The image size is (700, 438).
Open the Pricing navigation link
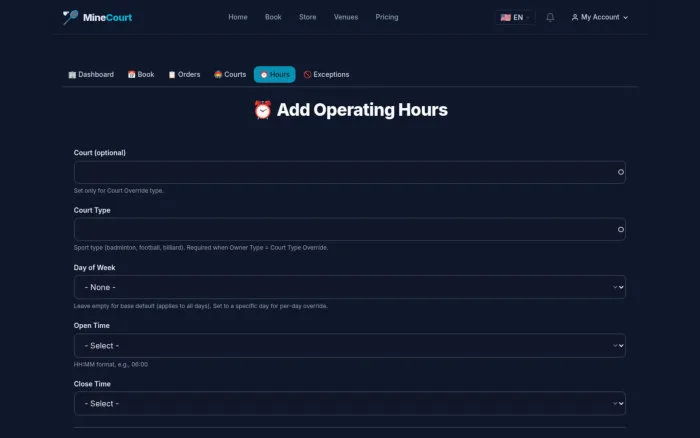pos(387,17)
